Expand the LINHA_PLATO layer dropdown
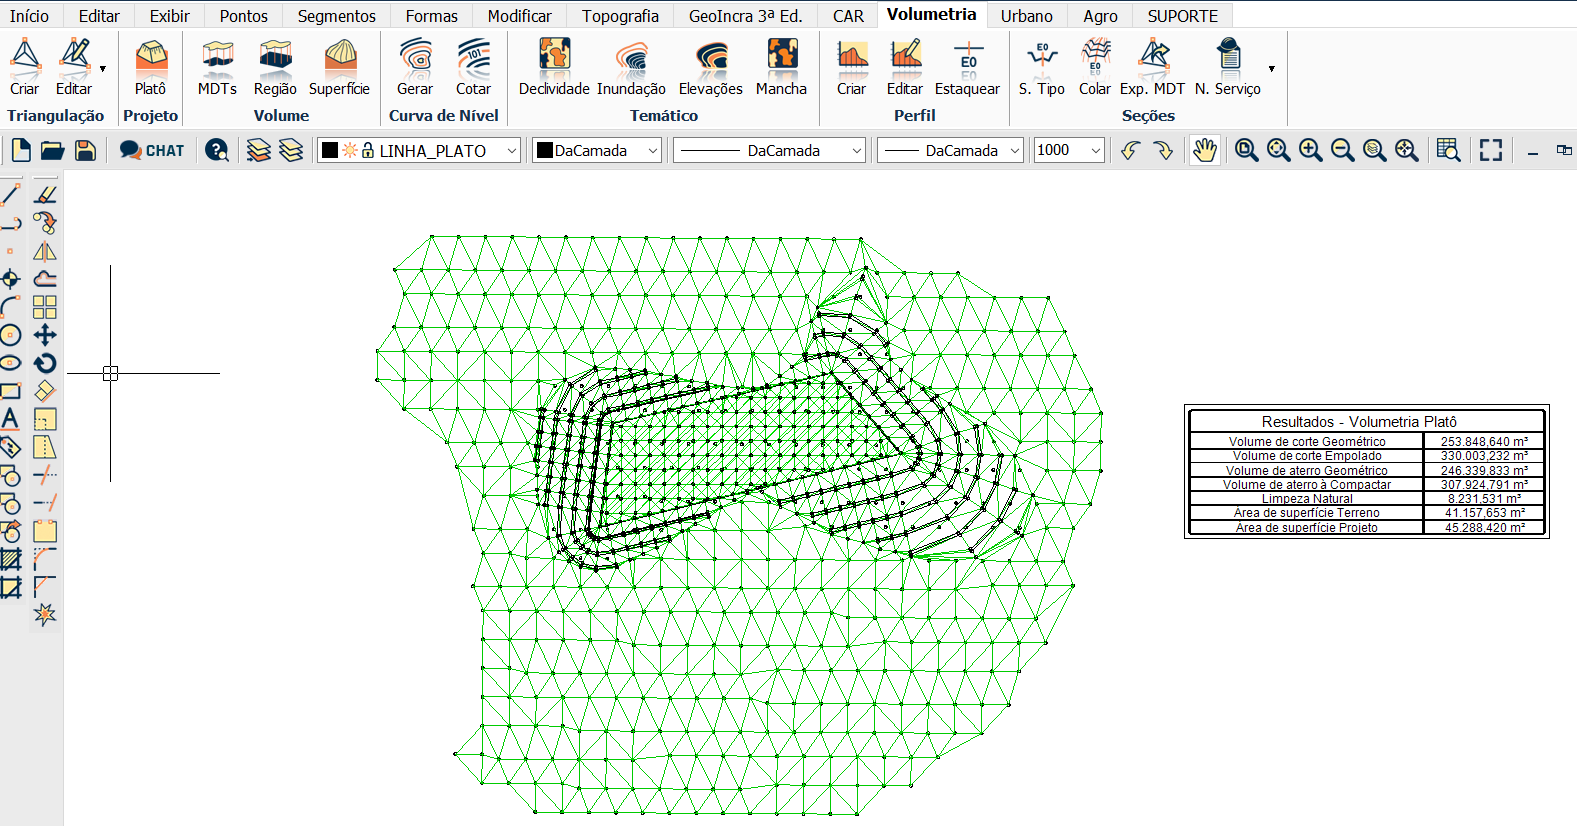This screenshot has width=1577, height=826. click(512, 150)
